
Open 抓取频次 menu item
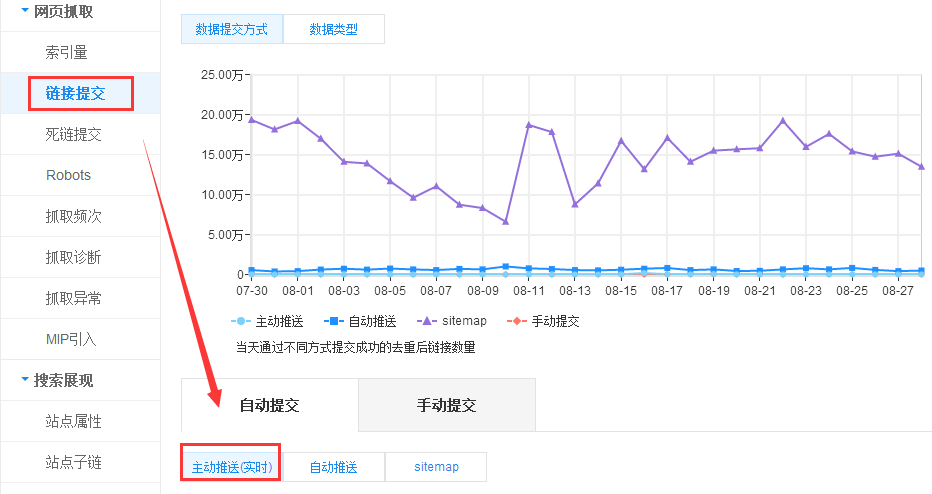(x=73, y=216)
